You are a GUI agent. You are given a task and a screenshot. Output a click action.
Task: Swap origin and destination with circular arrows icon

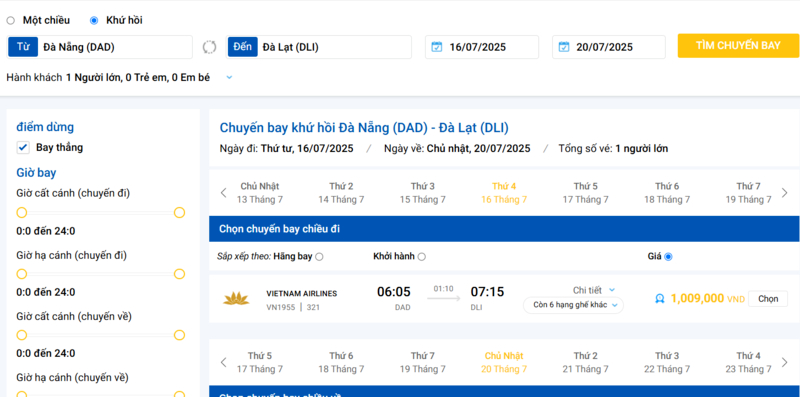[x=209, y=47]
